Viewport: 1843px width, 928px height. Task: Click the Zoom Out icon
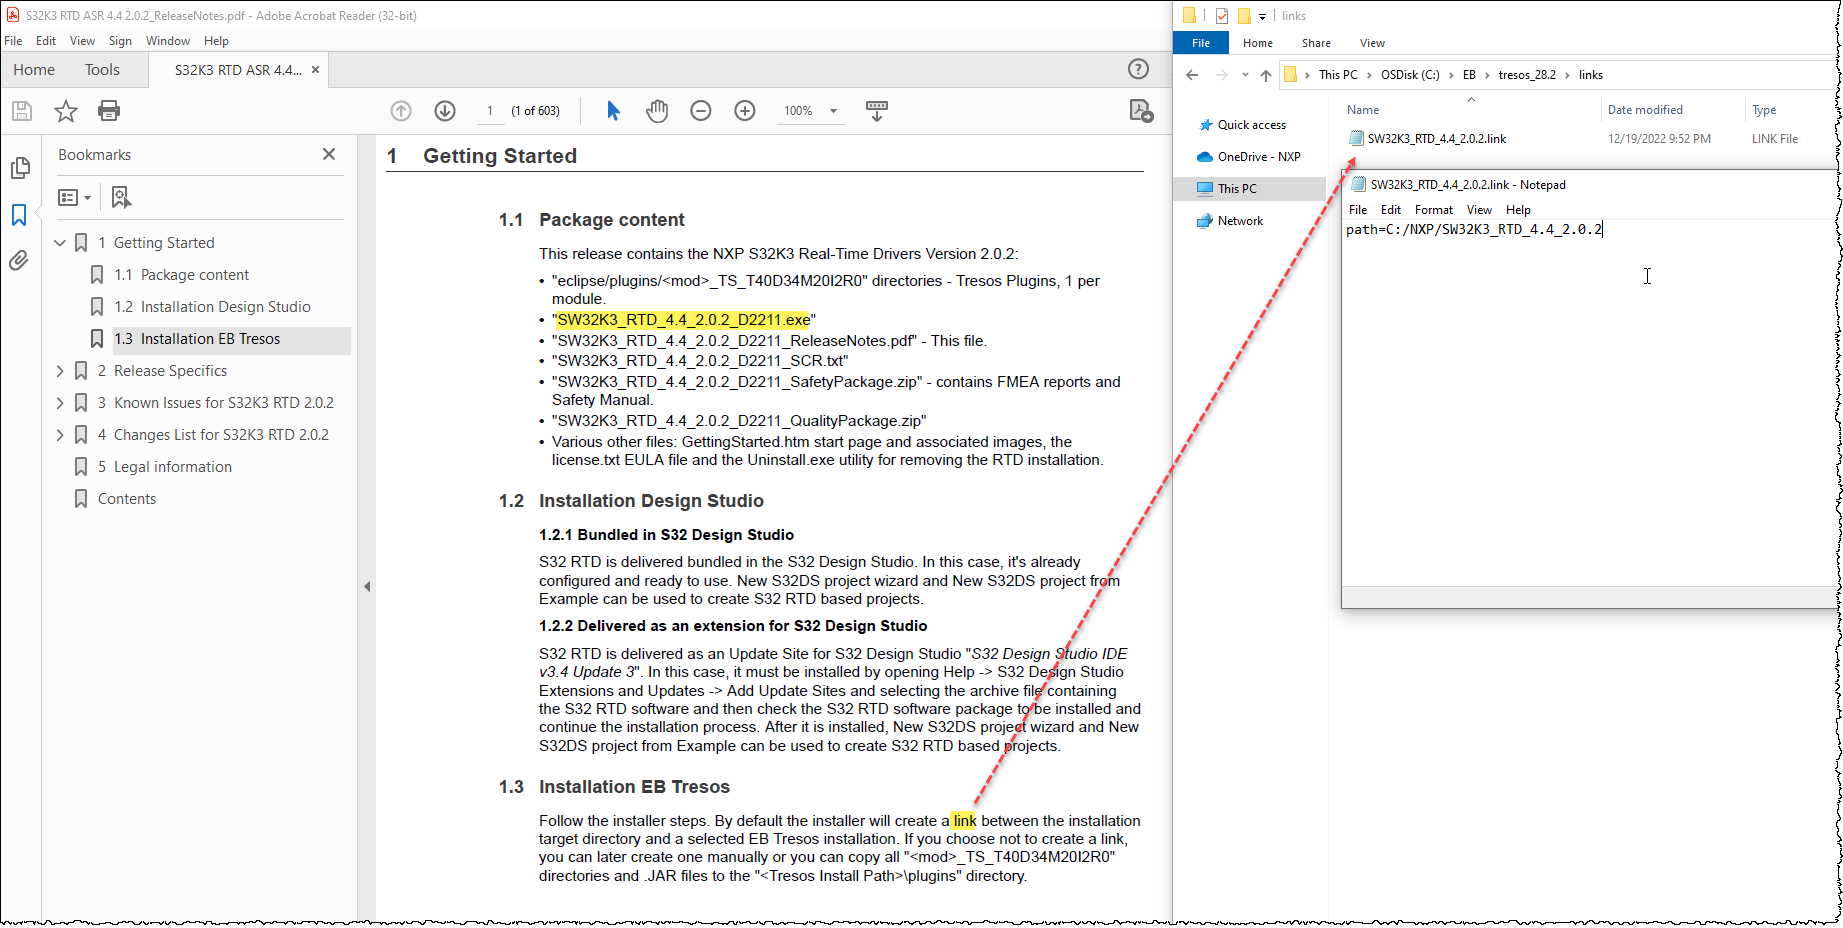tap(701, 111)
